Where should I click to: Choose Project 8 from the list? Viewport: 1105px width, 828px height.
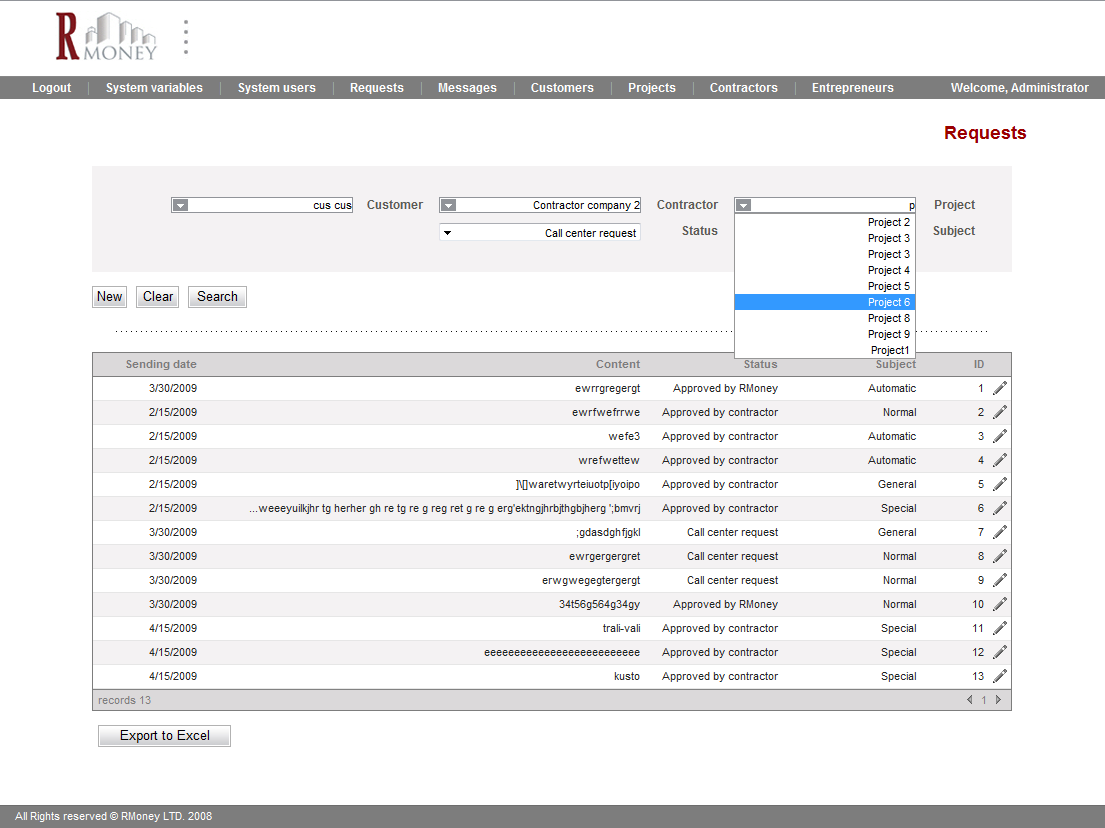point(825,318)
